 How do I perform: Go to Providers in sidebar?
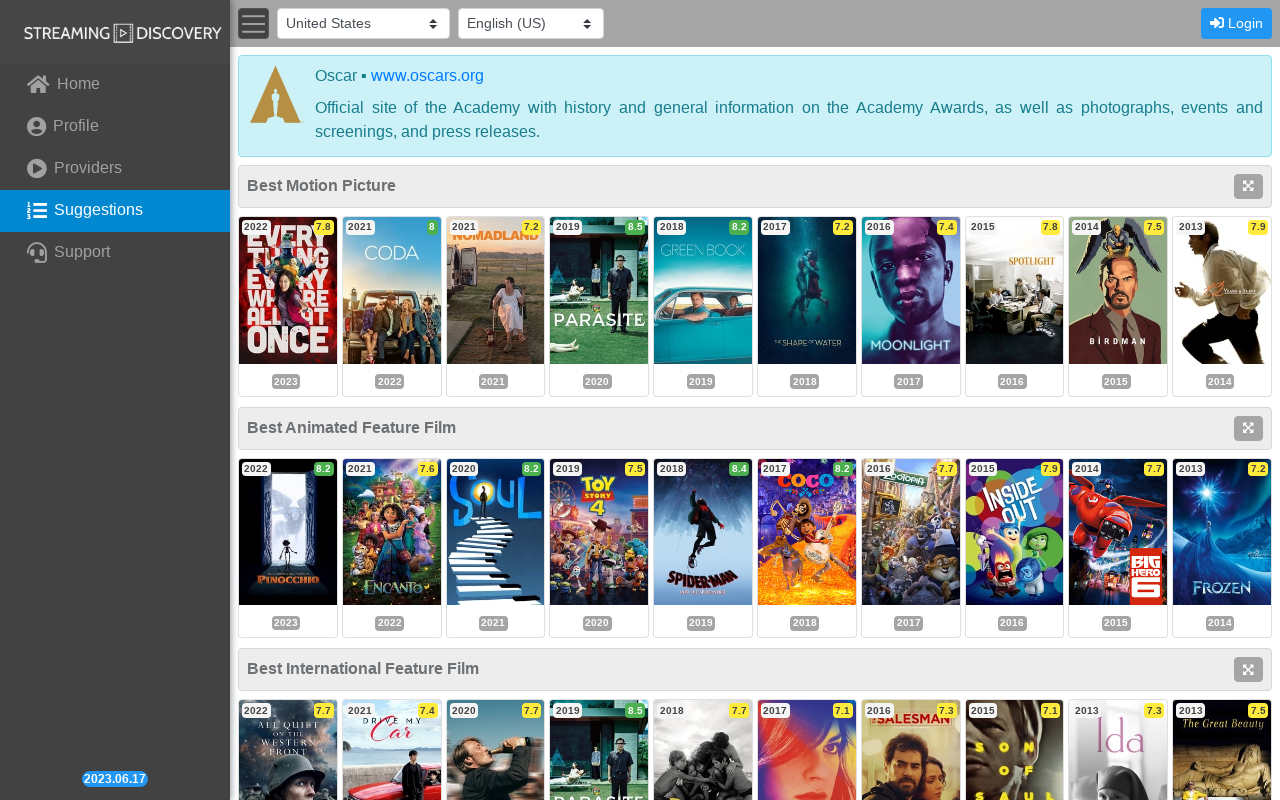point(115,168)
